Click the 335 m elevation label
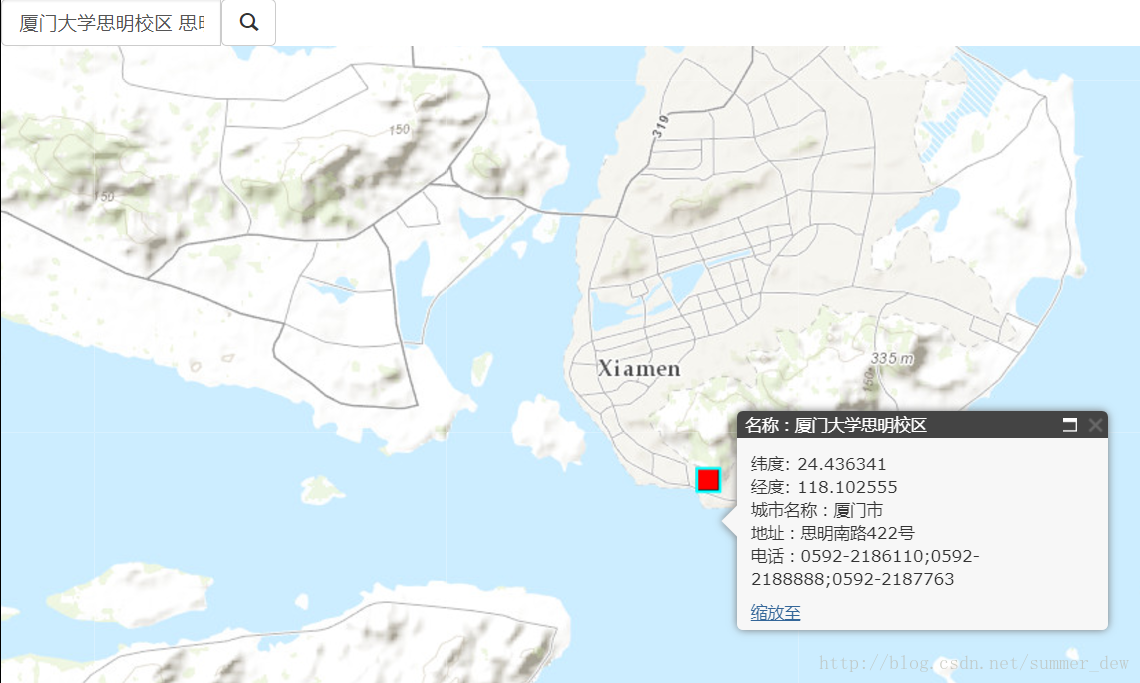Screen dimensions: 1140x683 [892, 359]
